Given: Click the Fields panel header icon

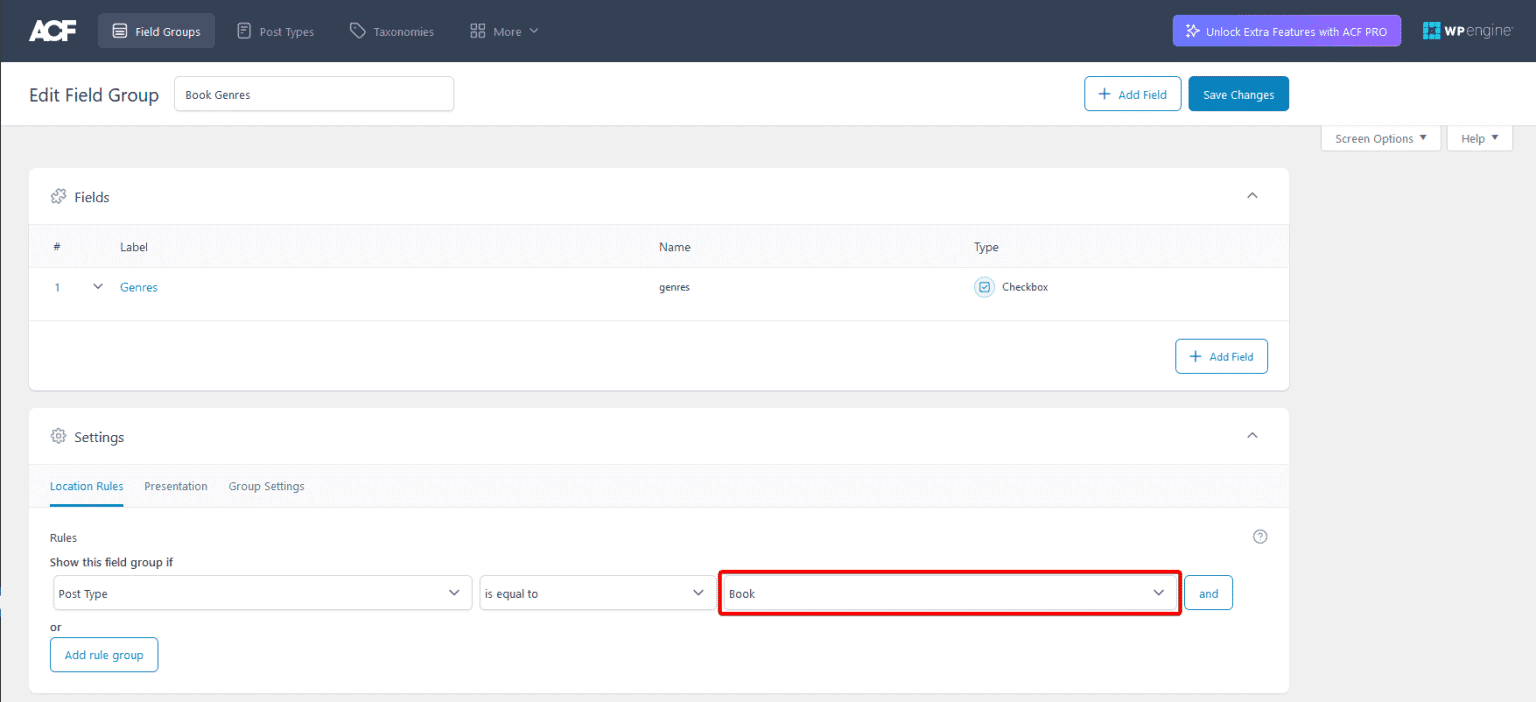Looking at the screenshot, I should (x=59, y=196).
